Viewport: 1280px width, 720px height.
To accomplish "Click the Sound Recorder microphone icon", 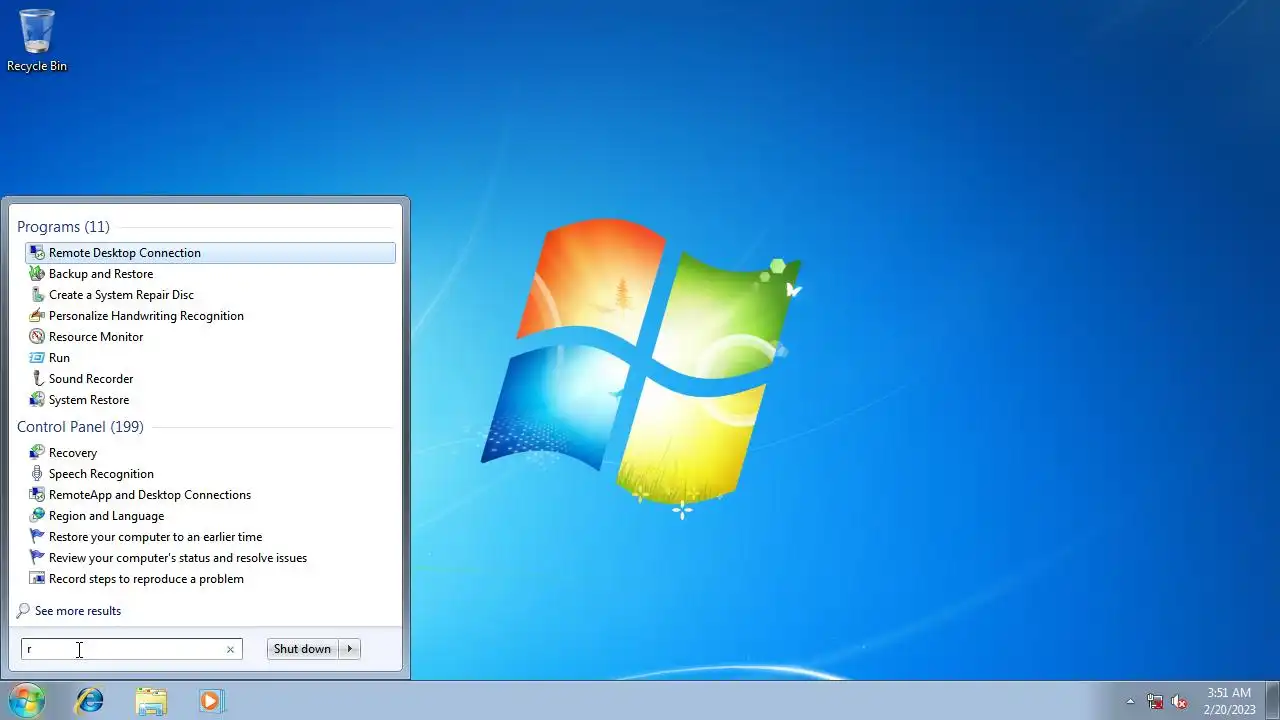I will click(x=37, y=379).
